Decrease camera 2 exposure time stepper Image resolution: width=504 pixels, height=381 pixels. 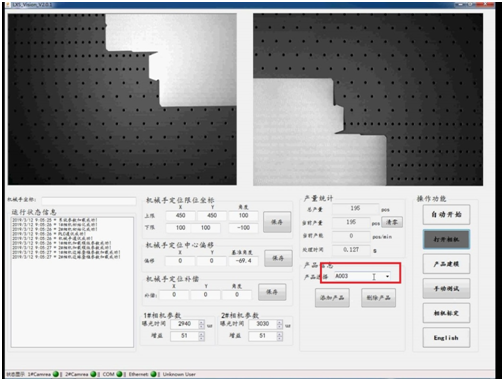279,326
